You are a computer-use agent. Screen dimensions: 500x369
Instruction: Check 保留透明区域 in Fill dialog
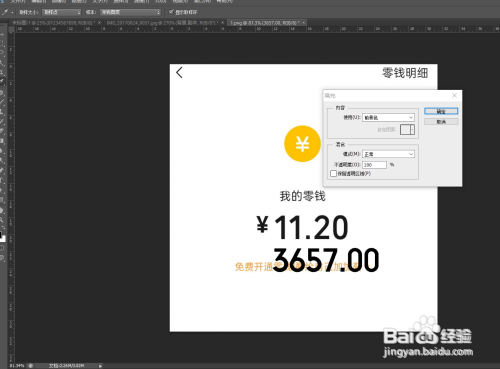(333, 173)
